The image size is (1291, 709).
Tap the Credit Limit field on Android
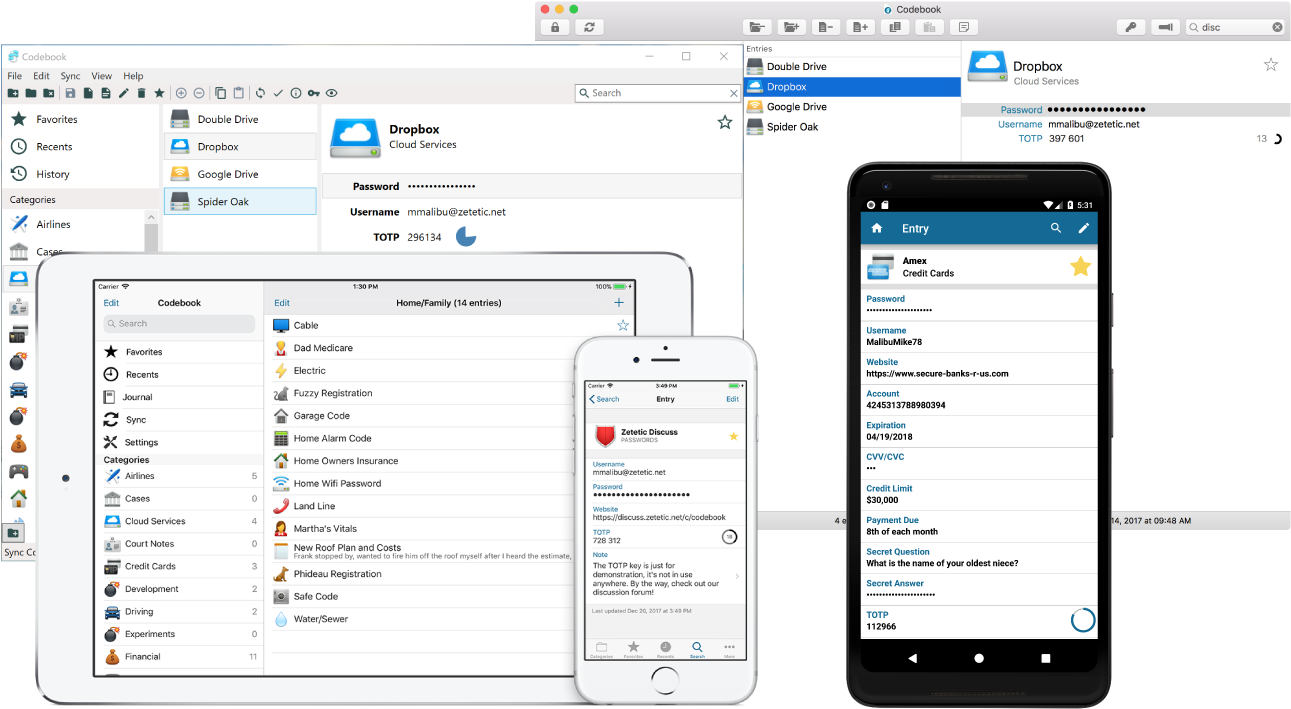coord(979,494)
